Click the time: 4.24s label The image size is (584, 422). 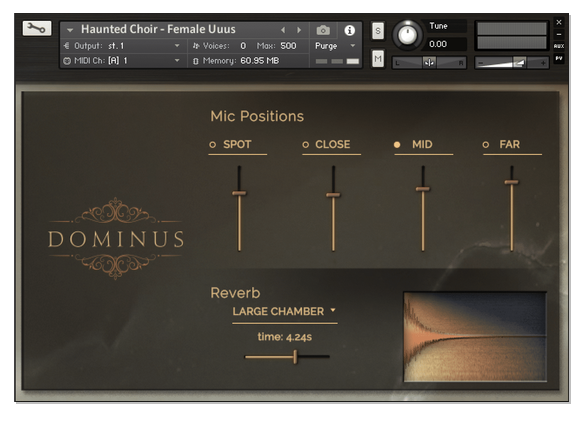(x=285, y=337)
